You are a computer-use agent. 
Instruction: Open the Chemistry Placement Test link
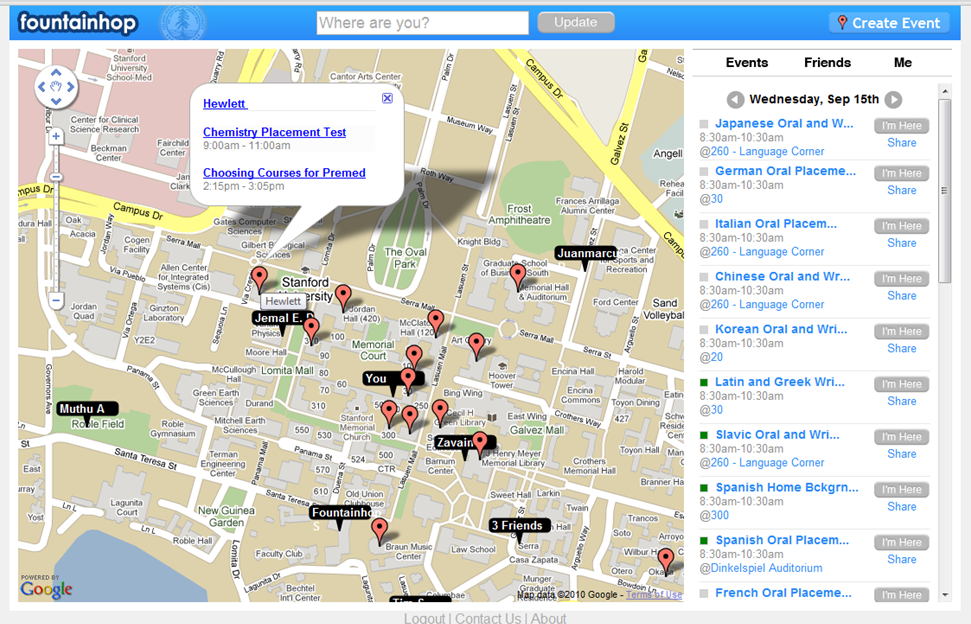pos(274,132)
